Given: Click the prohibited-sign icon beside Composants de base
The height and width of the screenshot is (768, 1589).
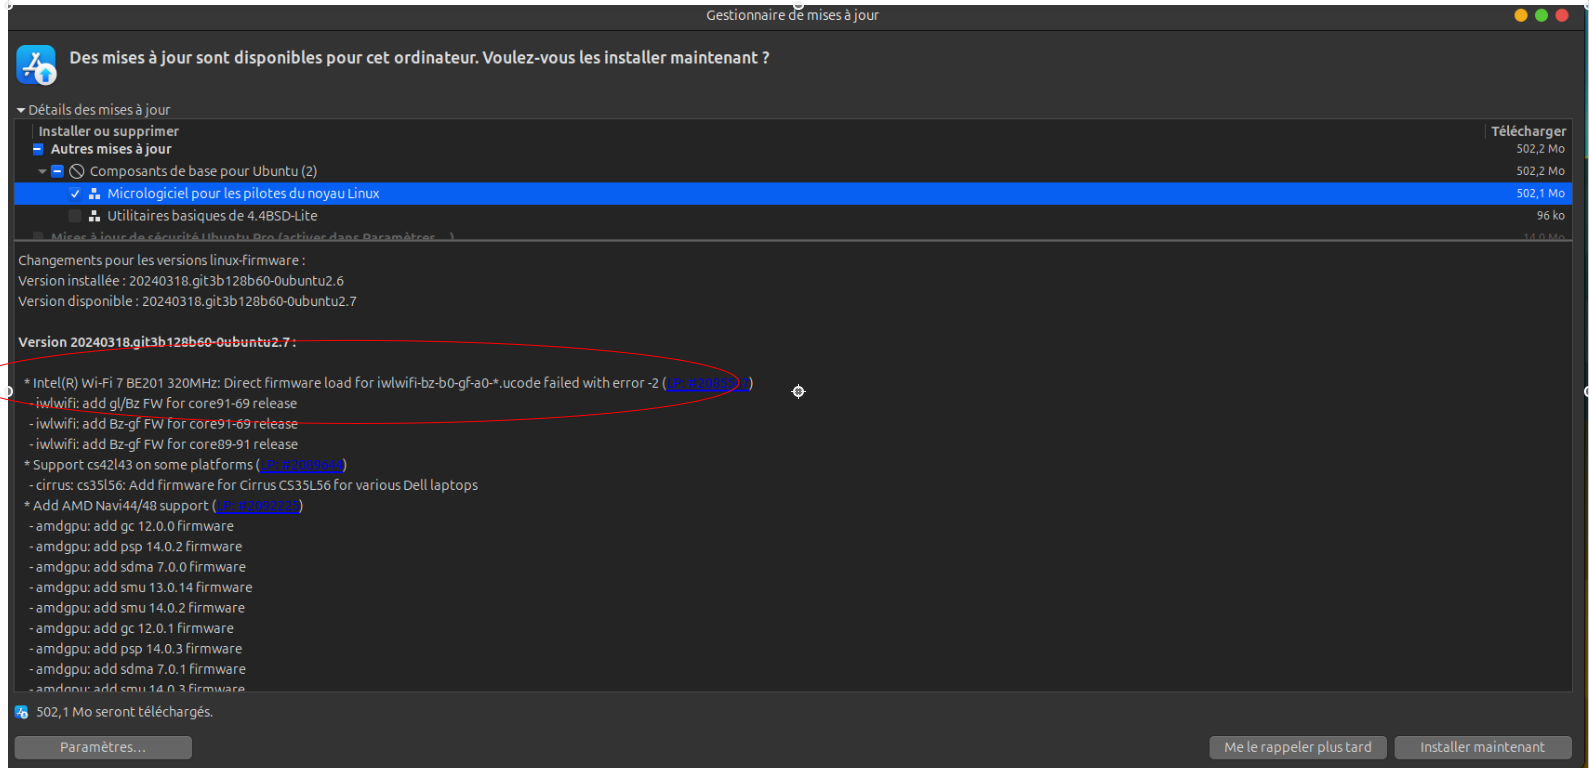Looking at the screenshot, I should [77, 171].
